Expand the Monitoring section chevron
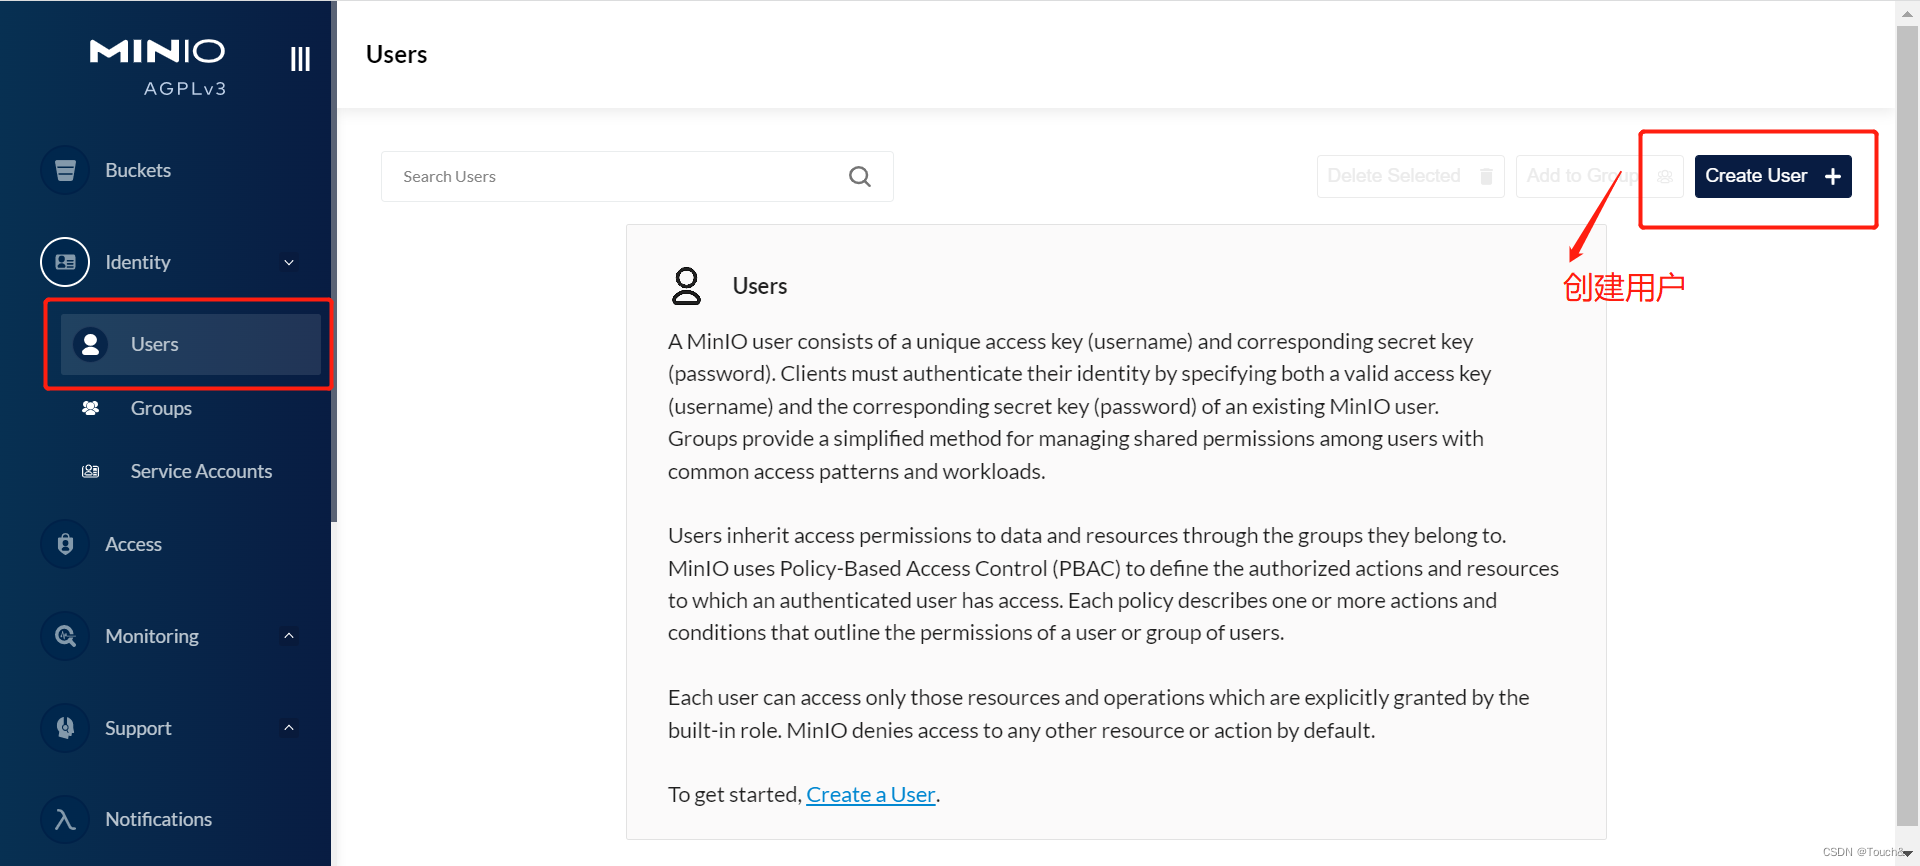Image resolution: width=1920 pixels, height=866 pixels. pyautogui.click(x=289, y=636)
